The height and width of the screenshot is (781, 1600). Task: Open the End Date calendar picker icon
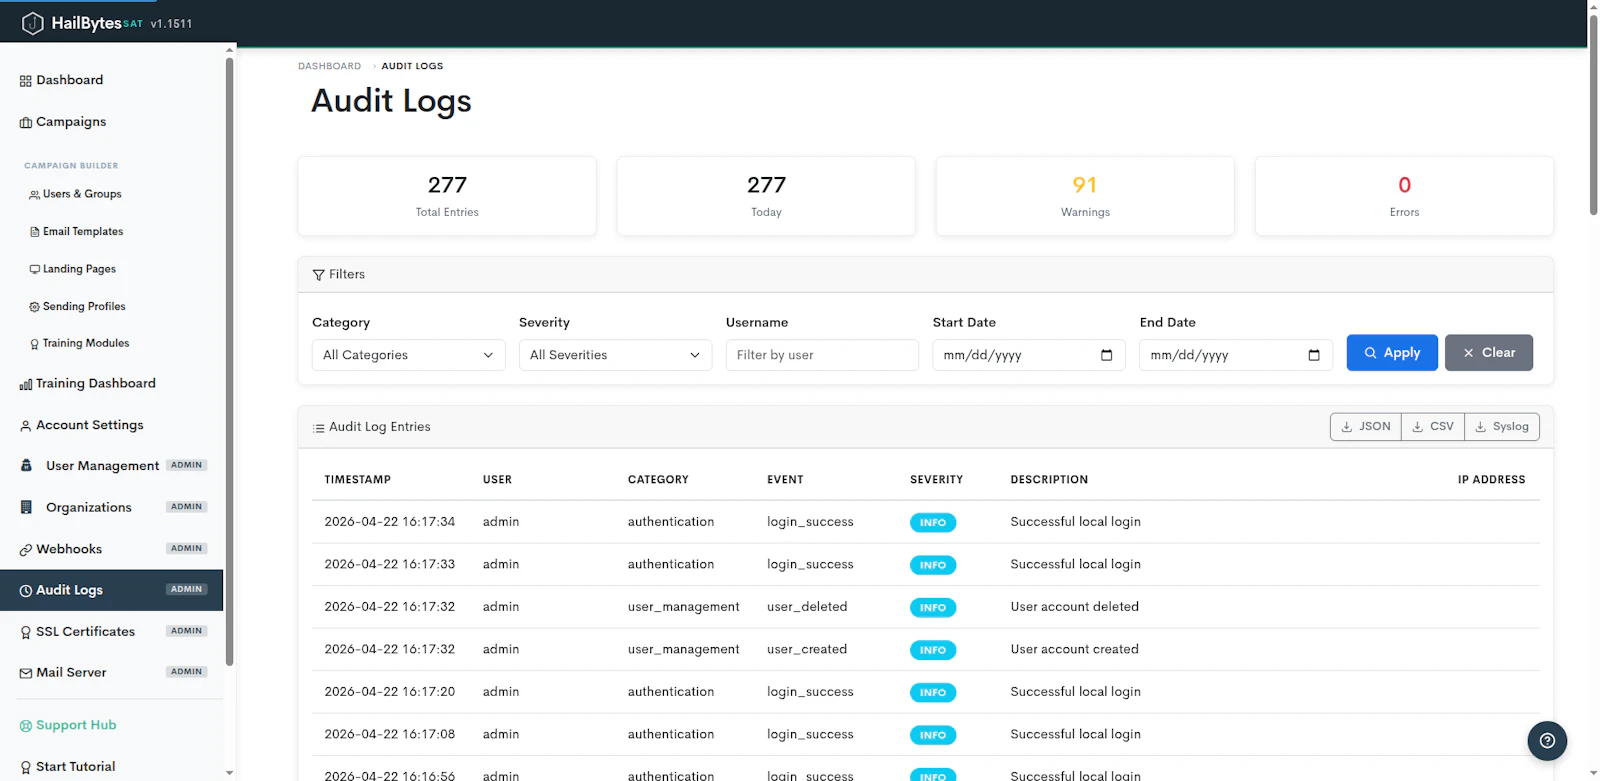1314,355
